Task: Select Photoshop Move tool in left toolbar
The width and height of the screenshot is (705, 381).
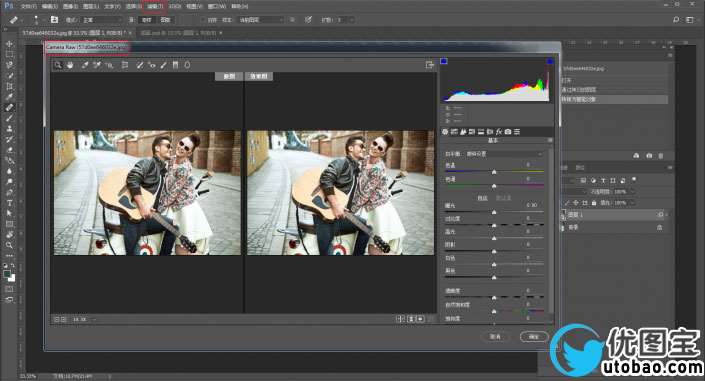Action: pyautogui.click(x=9, y=44)
